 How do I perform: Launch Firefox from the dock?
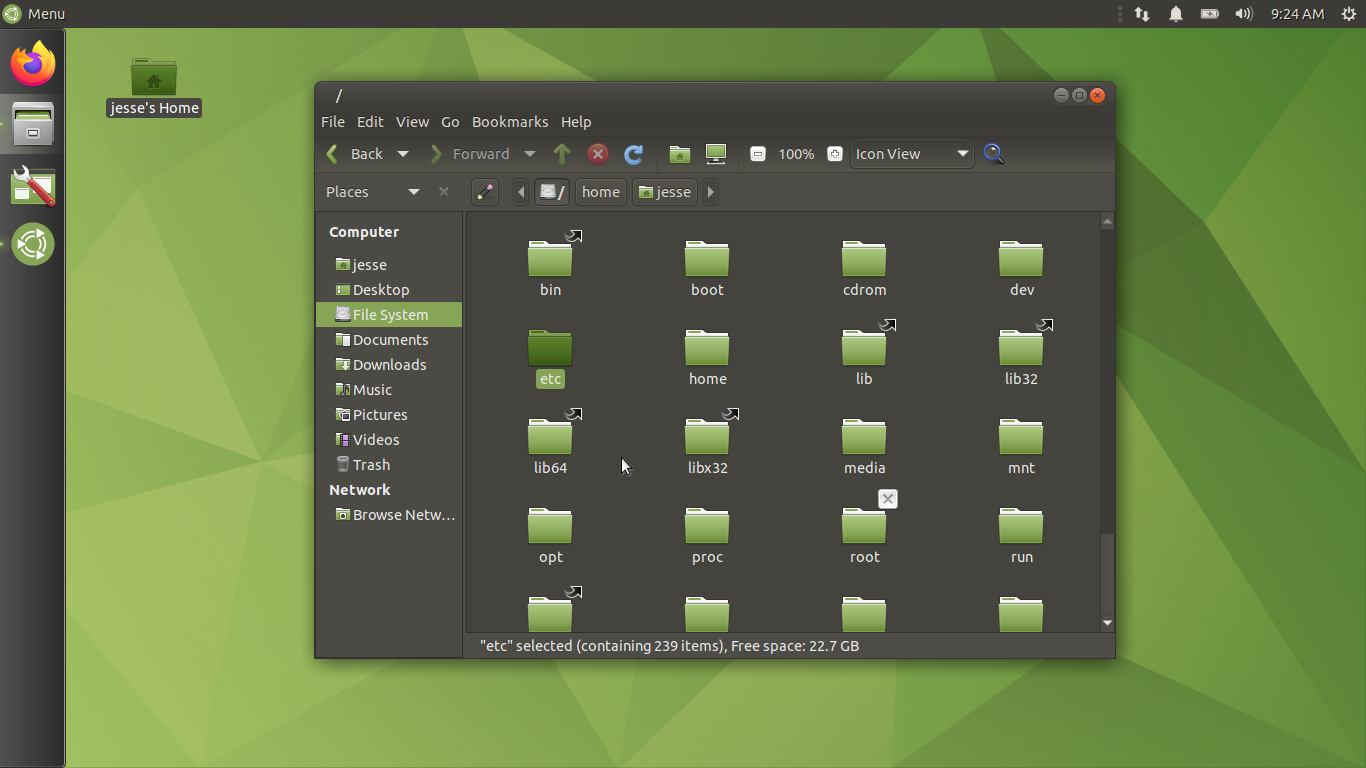coord(33,63)
